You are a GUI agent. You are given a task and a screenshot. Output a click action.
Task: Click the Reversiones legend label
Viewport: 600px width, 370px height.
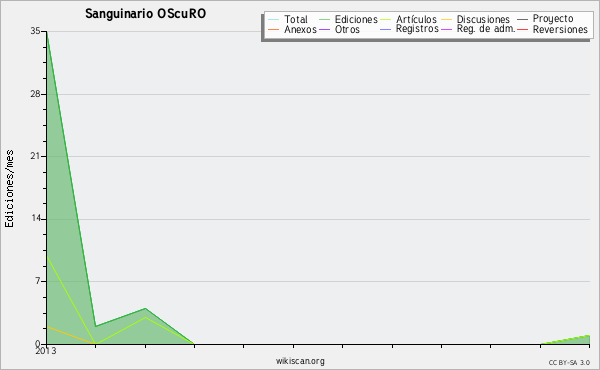[x=560, y=29]
